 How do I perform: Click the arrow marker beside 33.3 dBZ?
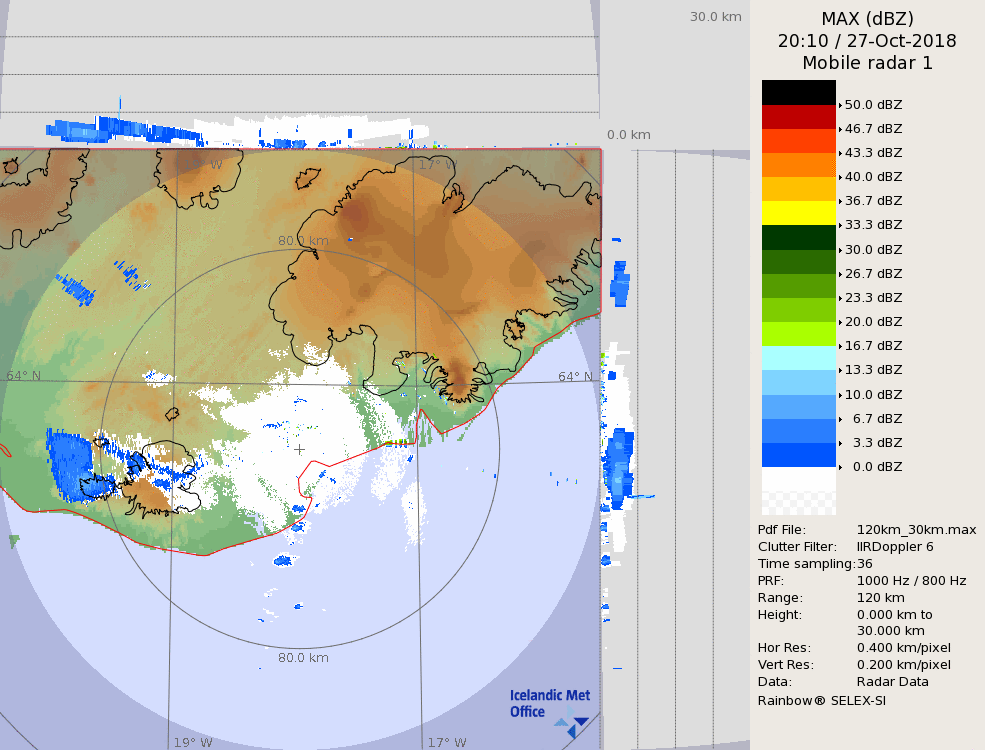coord(840,225)
